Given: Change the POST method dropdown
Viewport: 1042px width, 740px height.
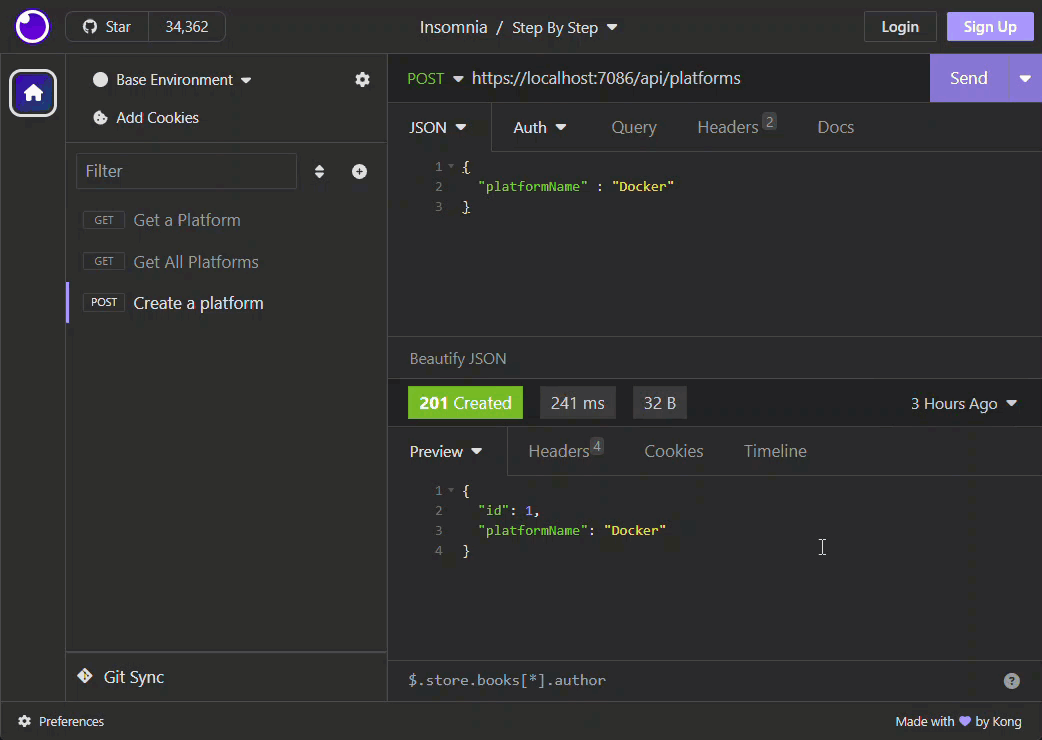Looking at the screenshot, I should point(435,78).
